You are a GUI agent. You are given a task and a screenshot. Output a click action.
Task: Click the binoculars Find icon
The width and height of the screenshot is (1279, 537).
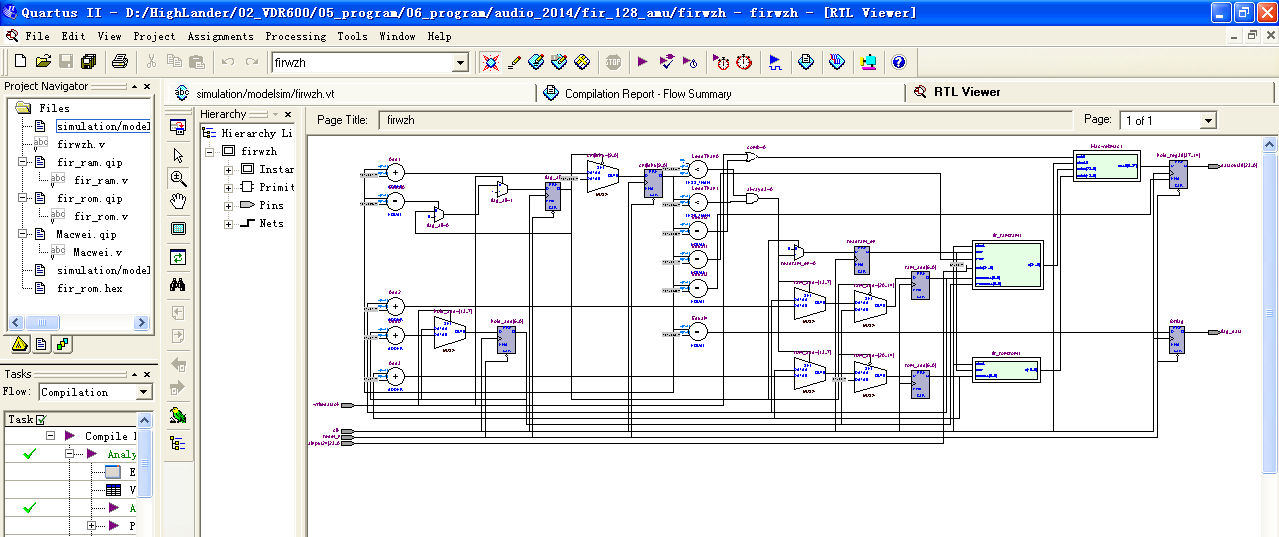[178, 285]
